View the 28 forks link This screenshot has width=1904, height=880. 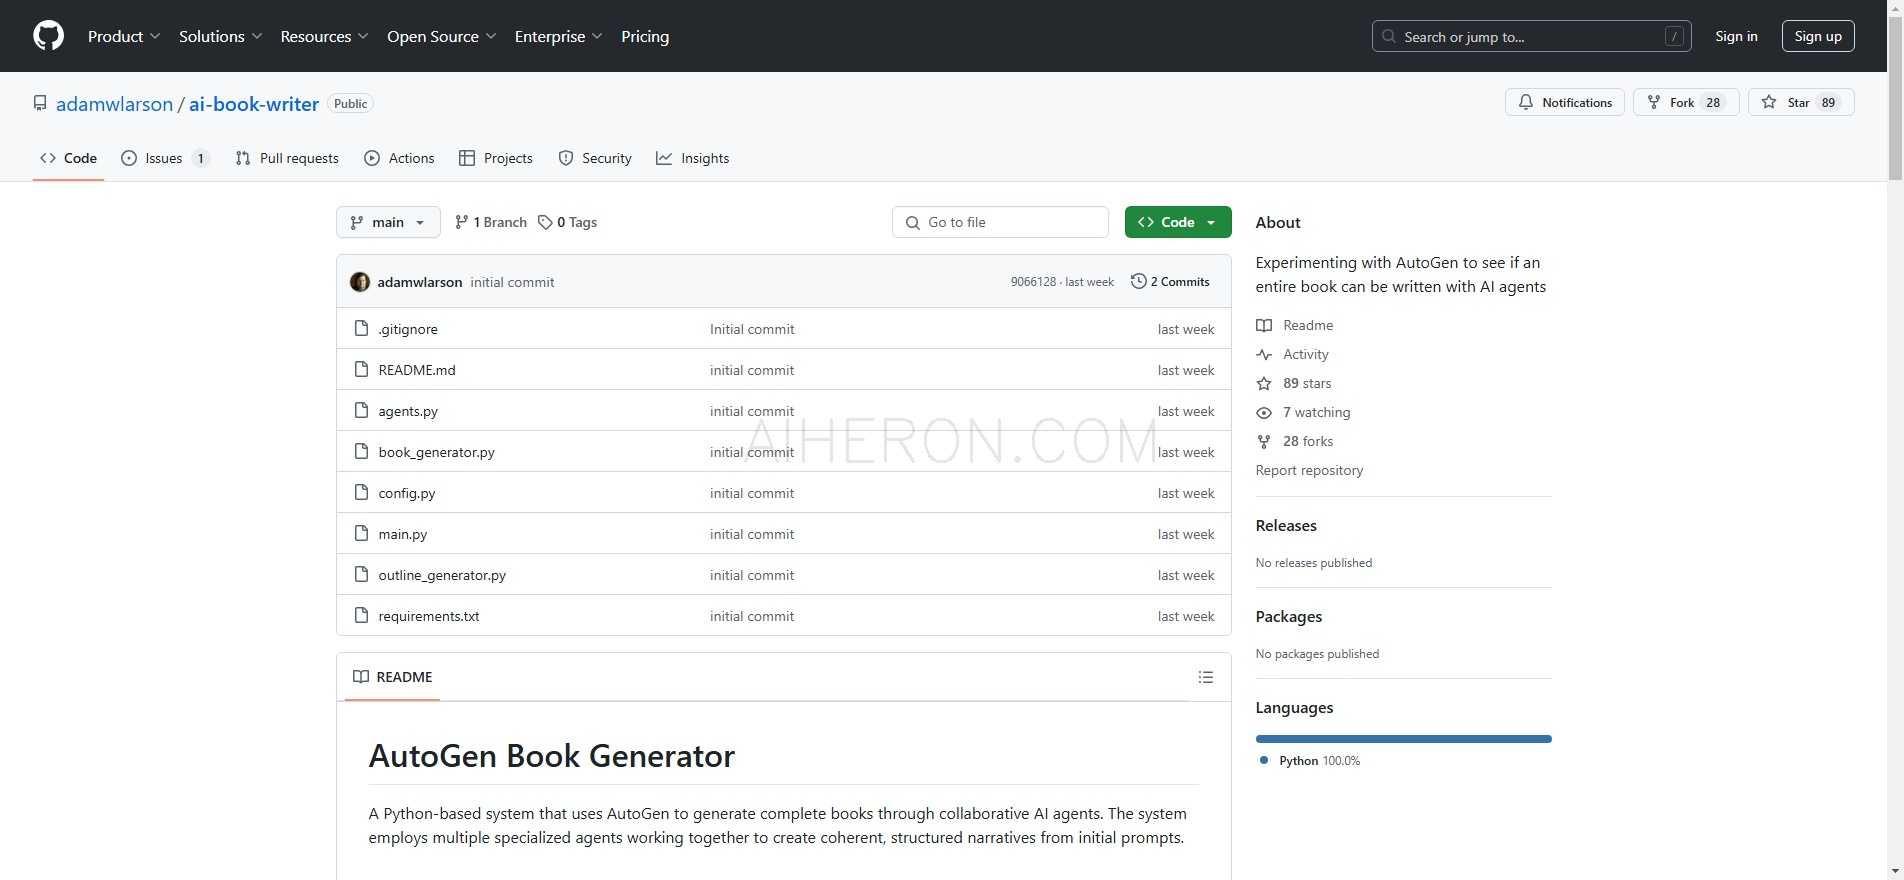1295,441
